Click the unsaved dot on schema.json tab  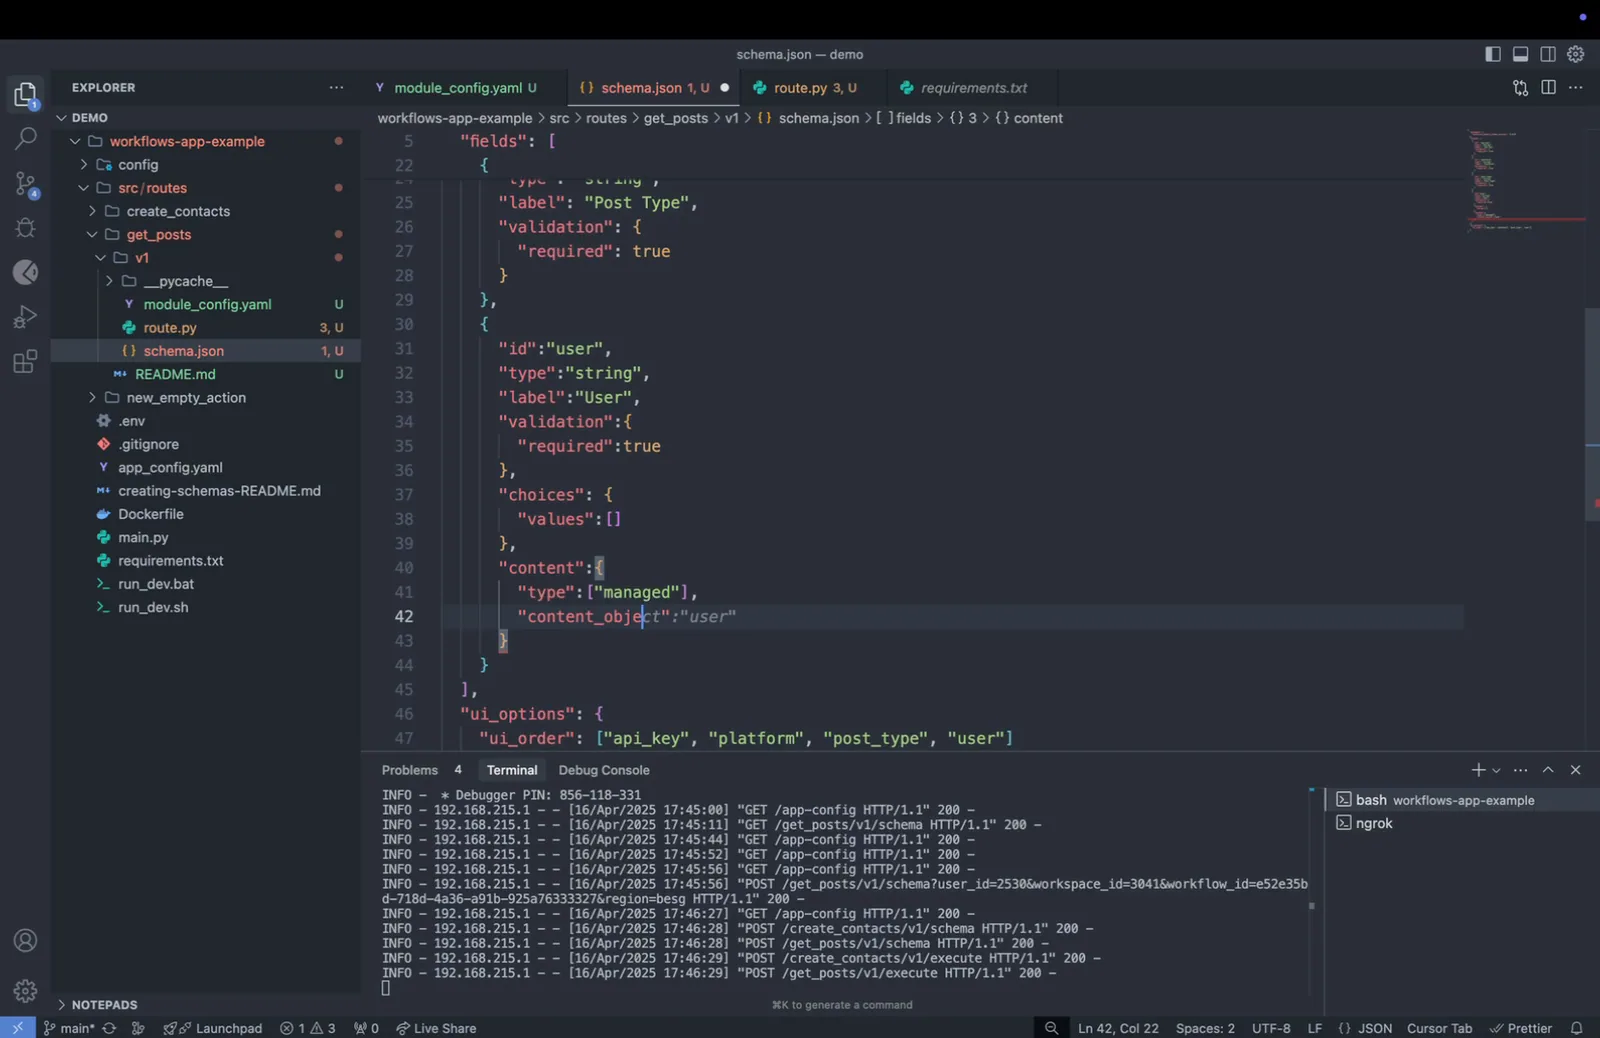tap(725, 88)
